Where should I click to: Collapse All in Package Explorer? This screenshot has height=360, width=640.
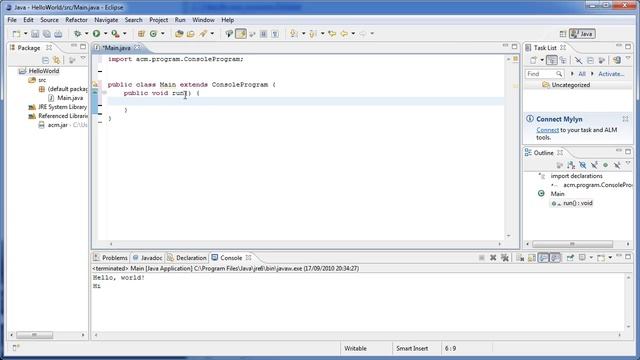46,60
